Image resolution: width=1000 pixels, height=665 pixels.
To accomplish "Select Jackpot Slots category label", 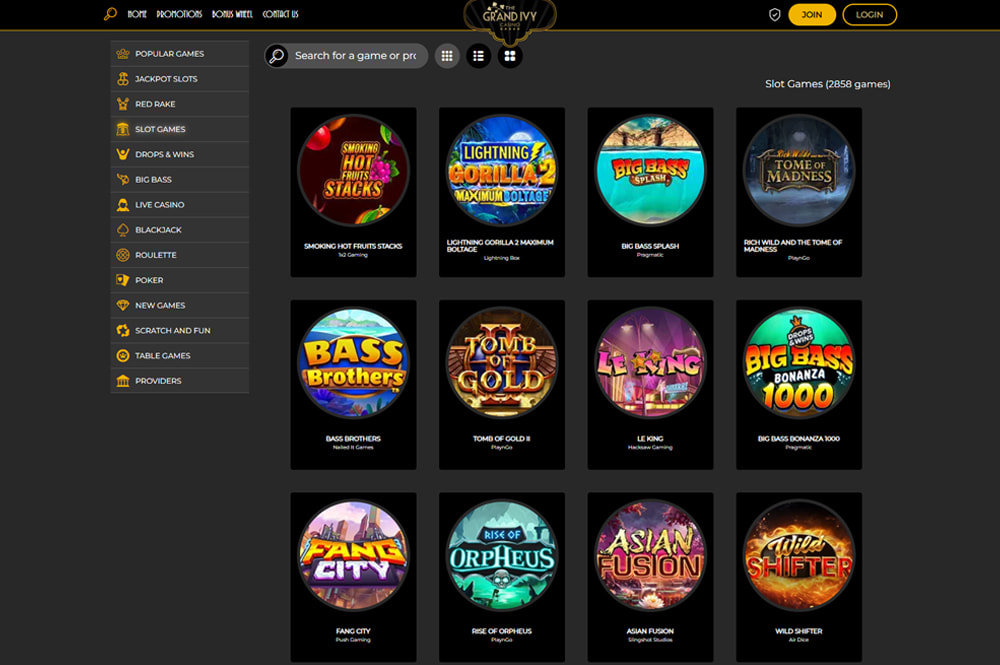I will tap(166, 79).
